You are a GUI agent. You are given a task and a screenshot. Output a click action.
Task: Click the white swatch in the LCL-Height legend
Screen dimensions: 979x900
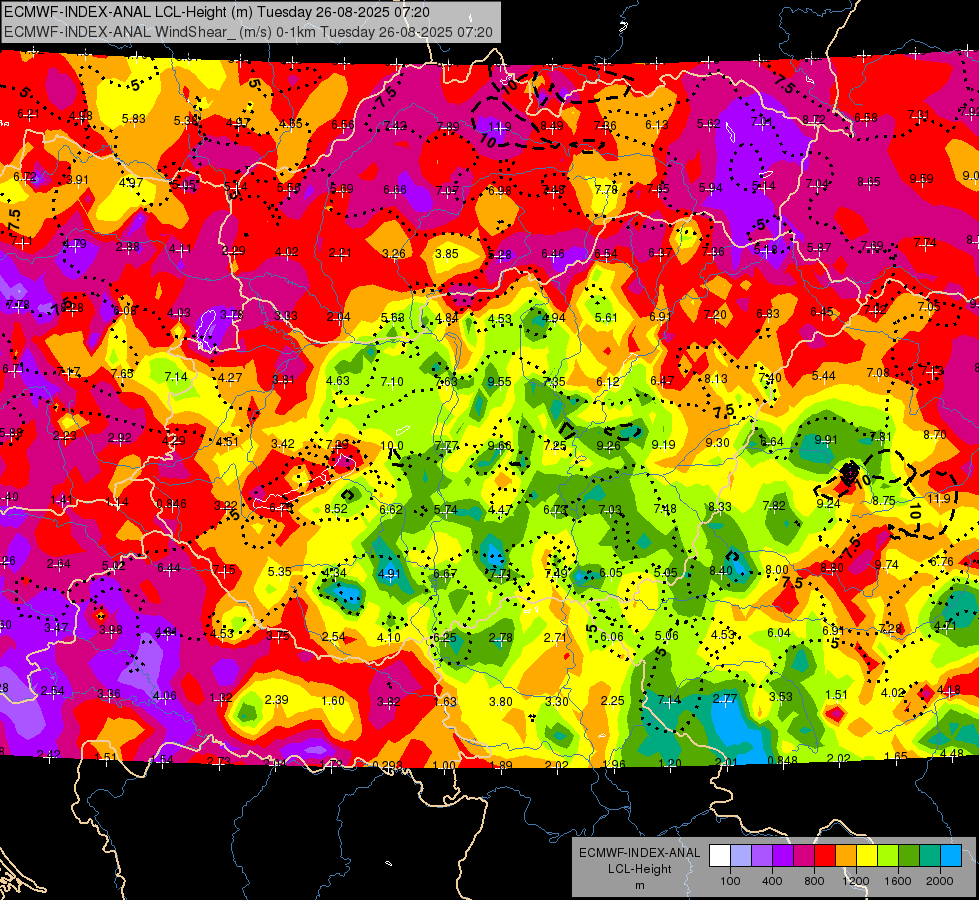pyautogui.click(x=720, y=856)
